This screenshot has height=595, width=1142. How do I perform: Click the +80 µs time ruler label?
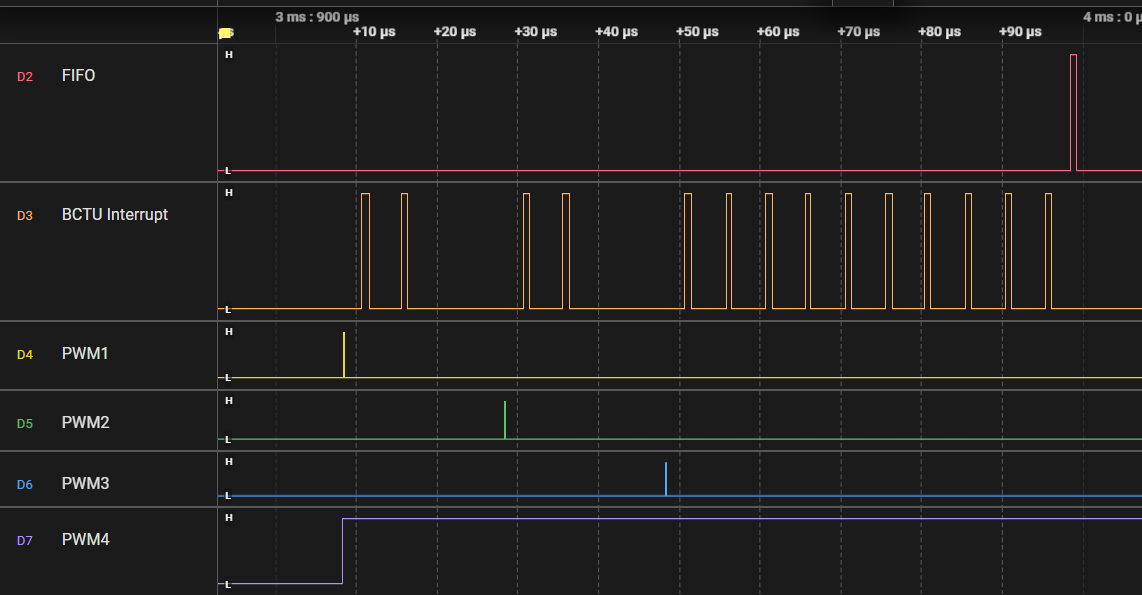940,32
